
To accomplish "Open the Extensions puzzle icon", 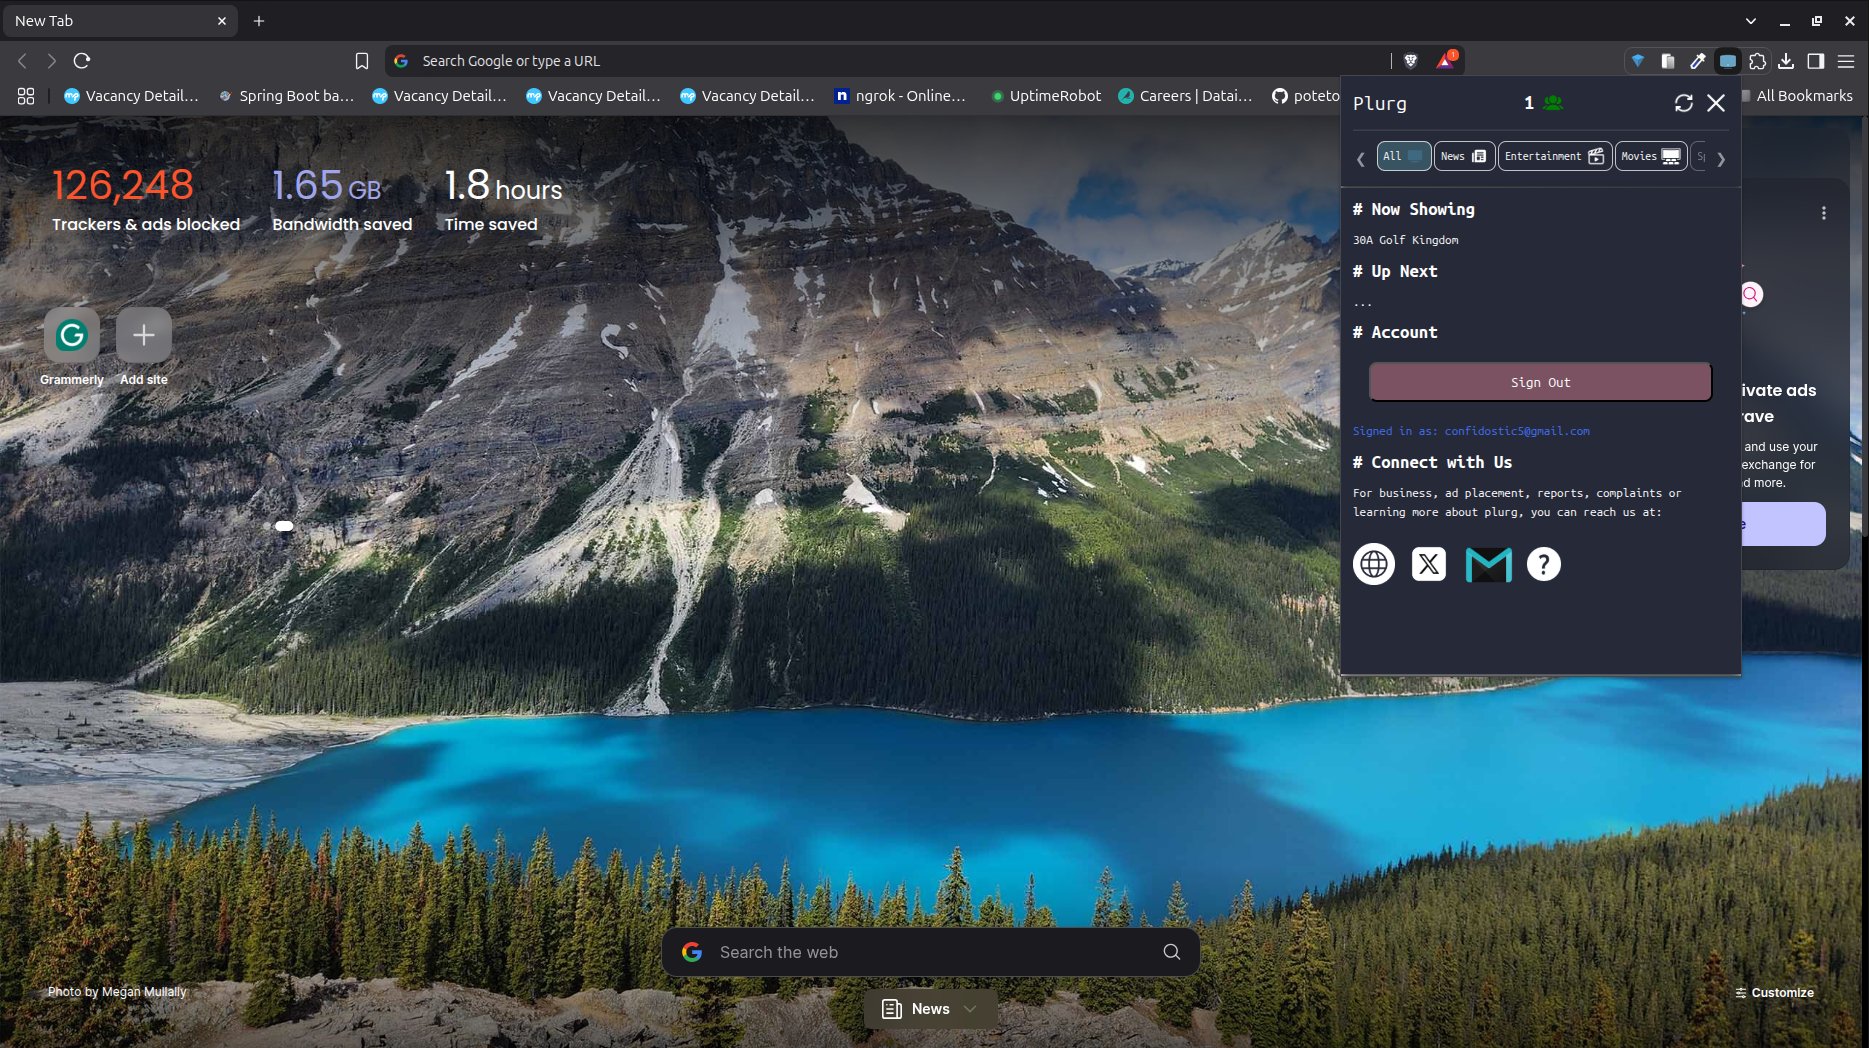I will pyautogui.click(x=1757, y=61).
